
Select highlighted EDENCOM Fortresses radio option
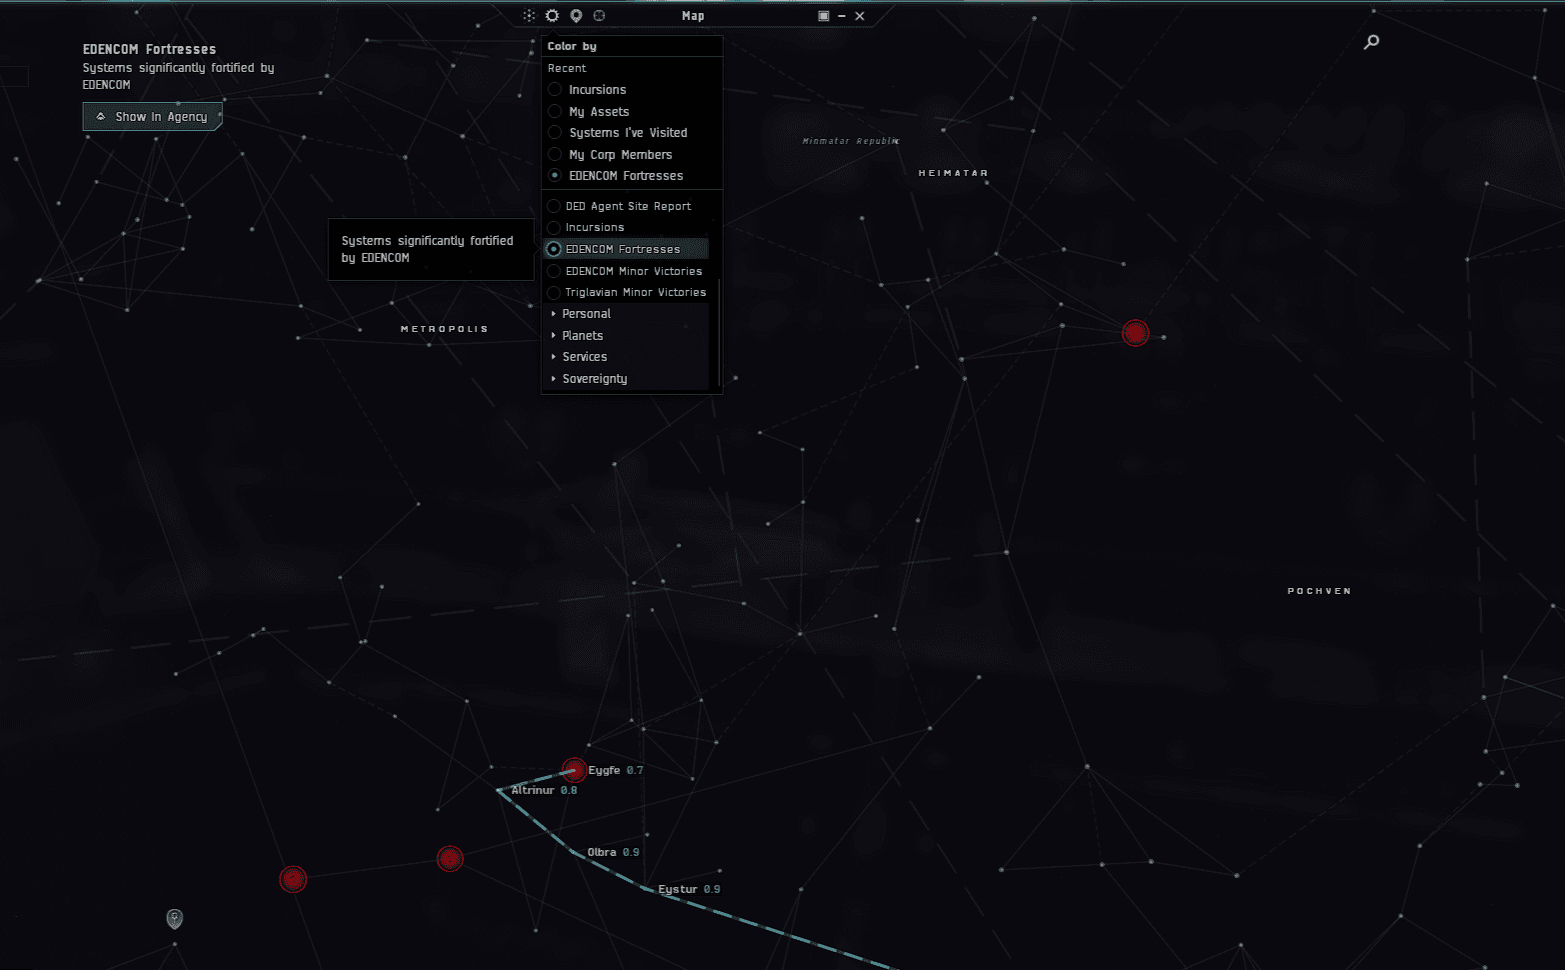pos(627,249)
